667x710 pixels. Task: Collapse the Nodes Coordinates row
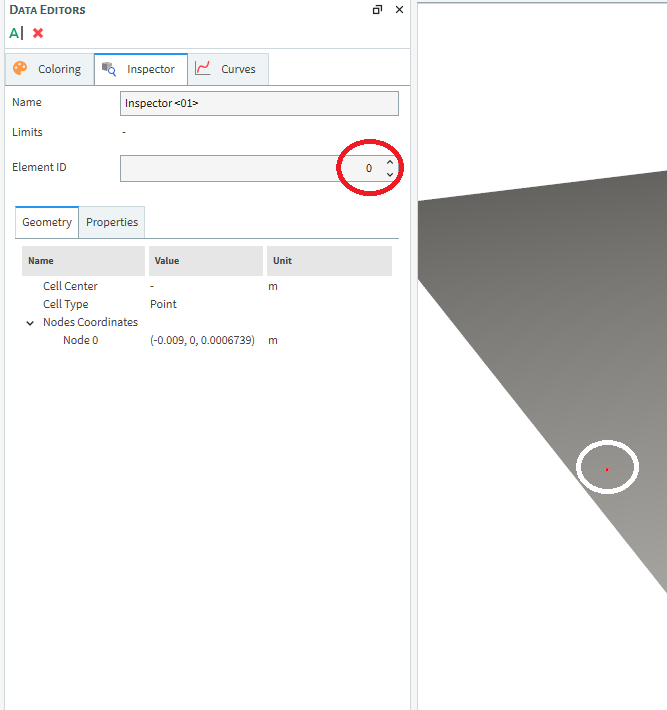30,323
